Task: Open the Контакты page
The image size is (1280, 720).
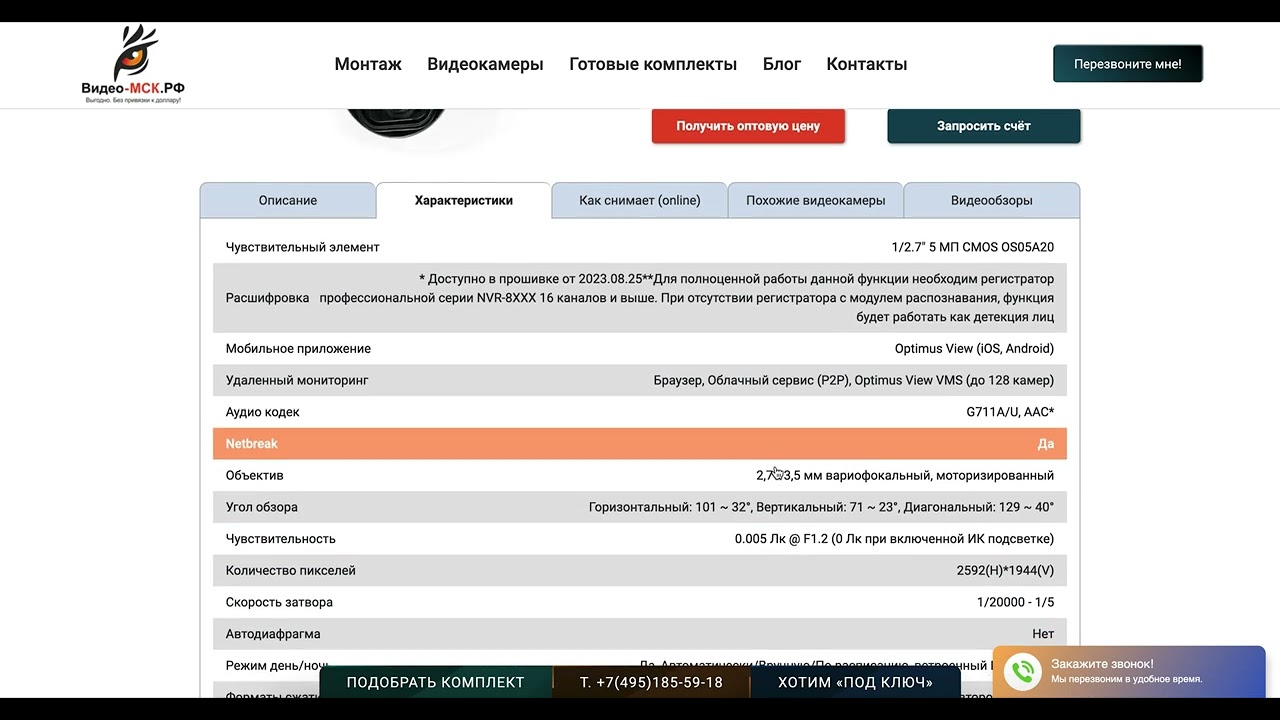Action: coord(867,64)
